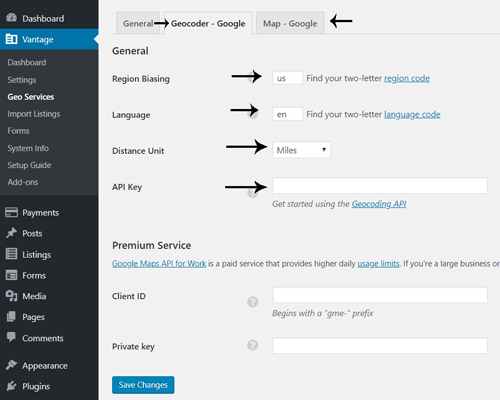This screenshot has width=500, height=400.
Task: Open the Map - Google tab
Action: pyautogui.click(x=290, y=23)
